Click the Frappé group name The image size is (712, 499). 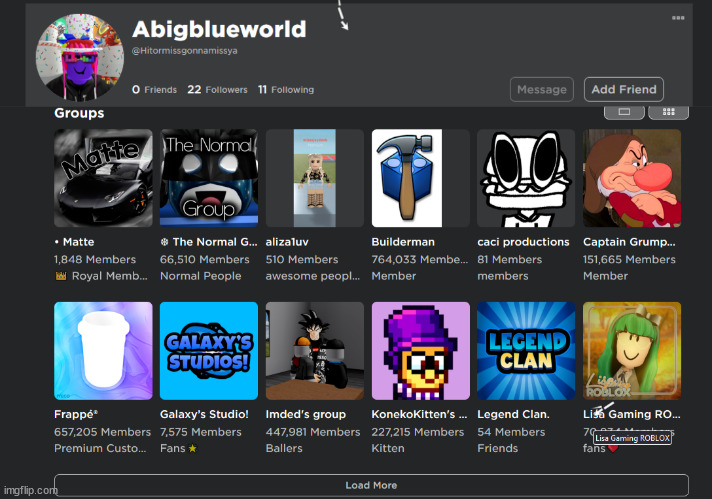76,414
